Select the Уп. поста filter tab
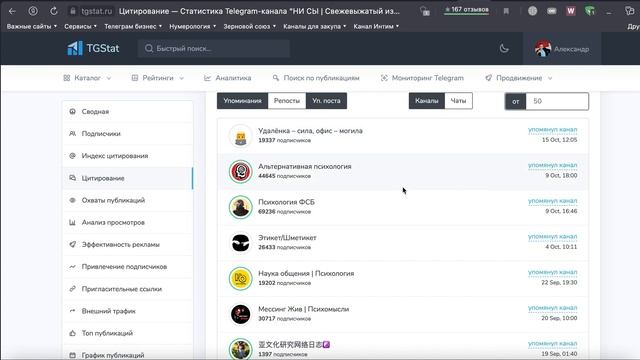 pyautogui.click(x=326, y=101)
